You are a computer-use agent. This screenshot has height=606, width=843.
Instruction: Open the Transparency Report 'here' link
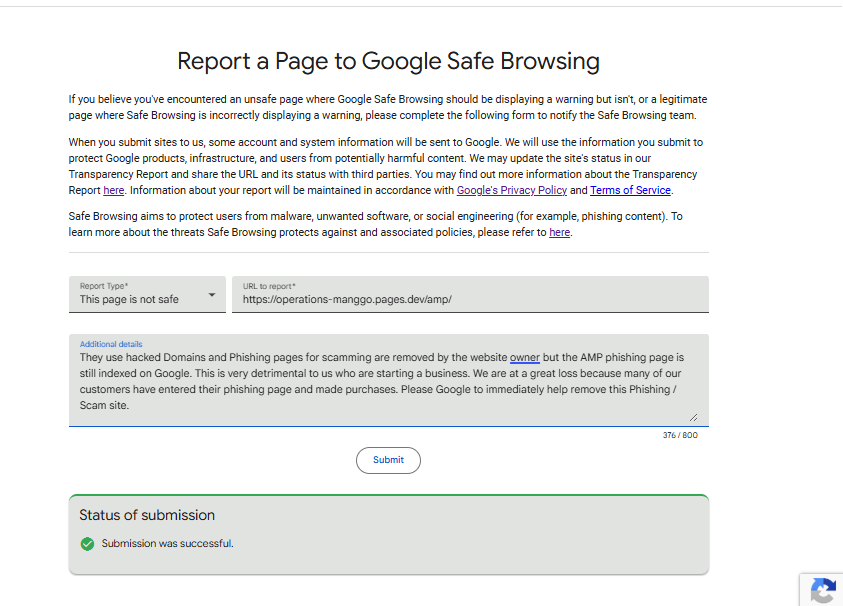[113, 190]
